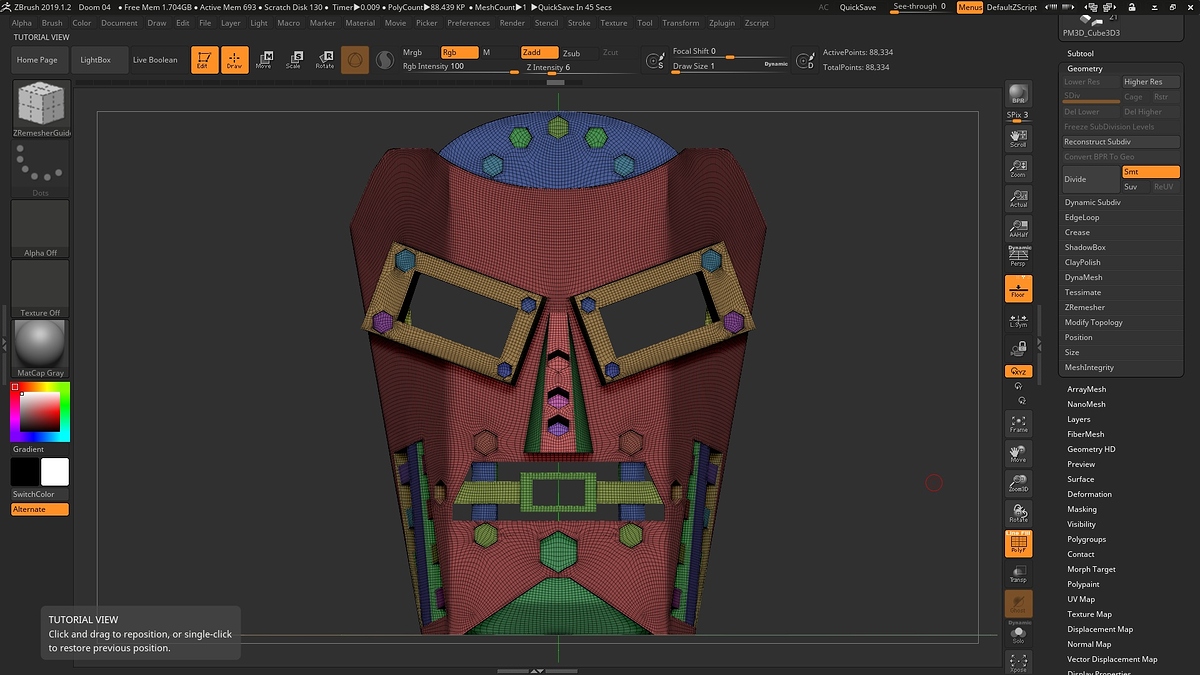
Task: Adjust the Z Intensity slider
Action: click(x=578, y=68)
